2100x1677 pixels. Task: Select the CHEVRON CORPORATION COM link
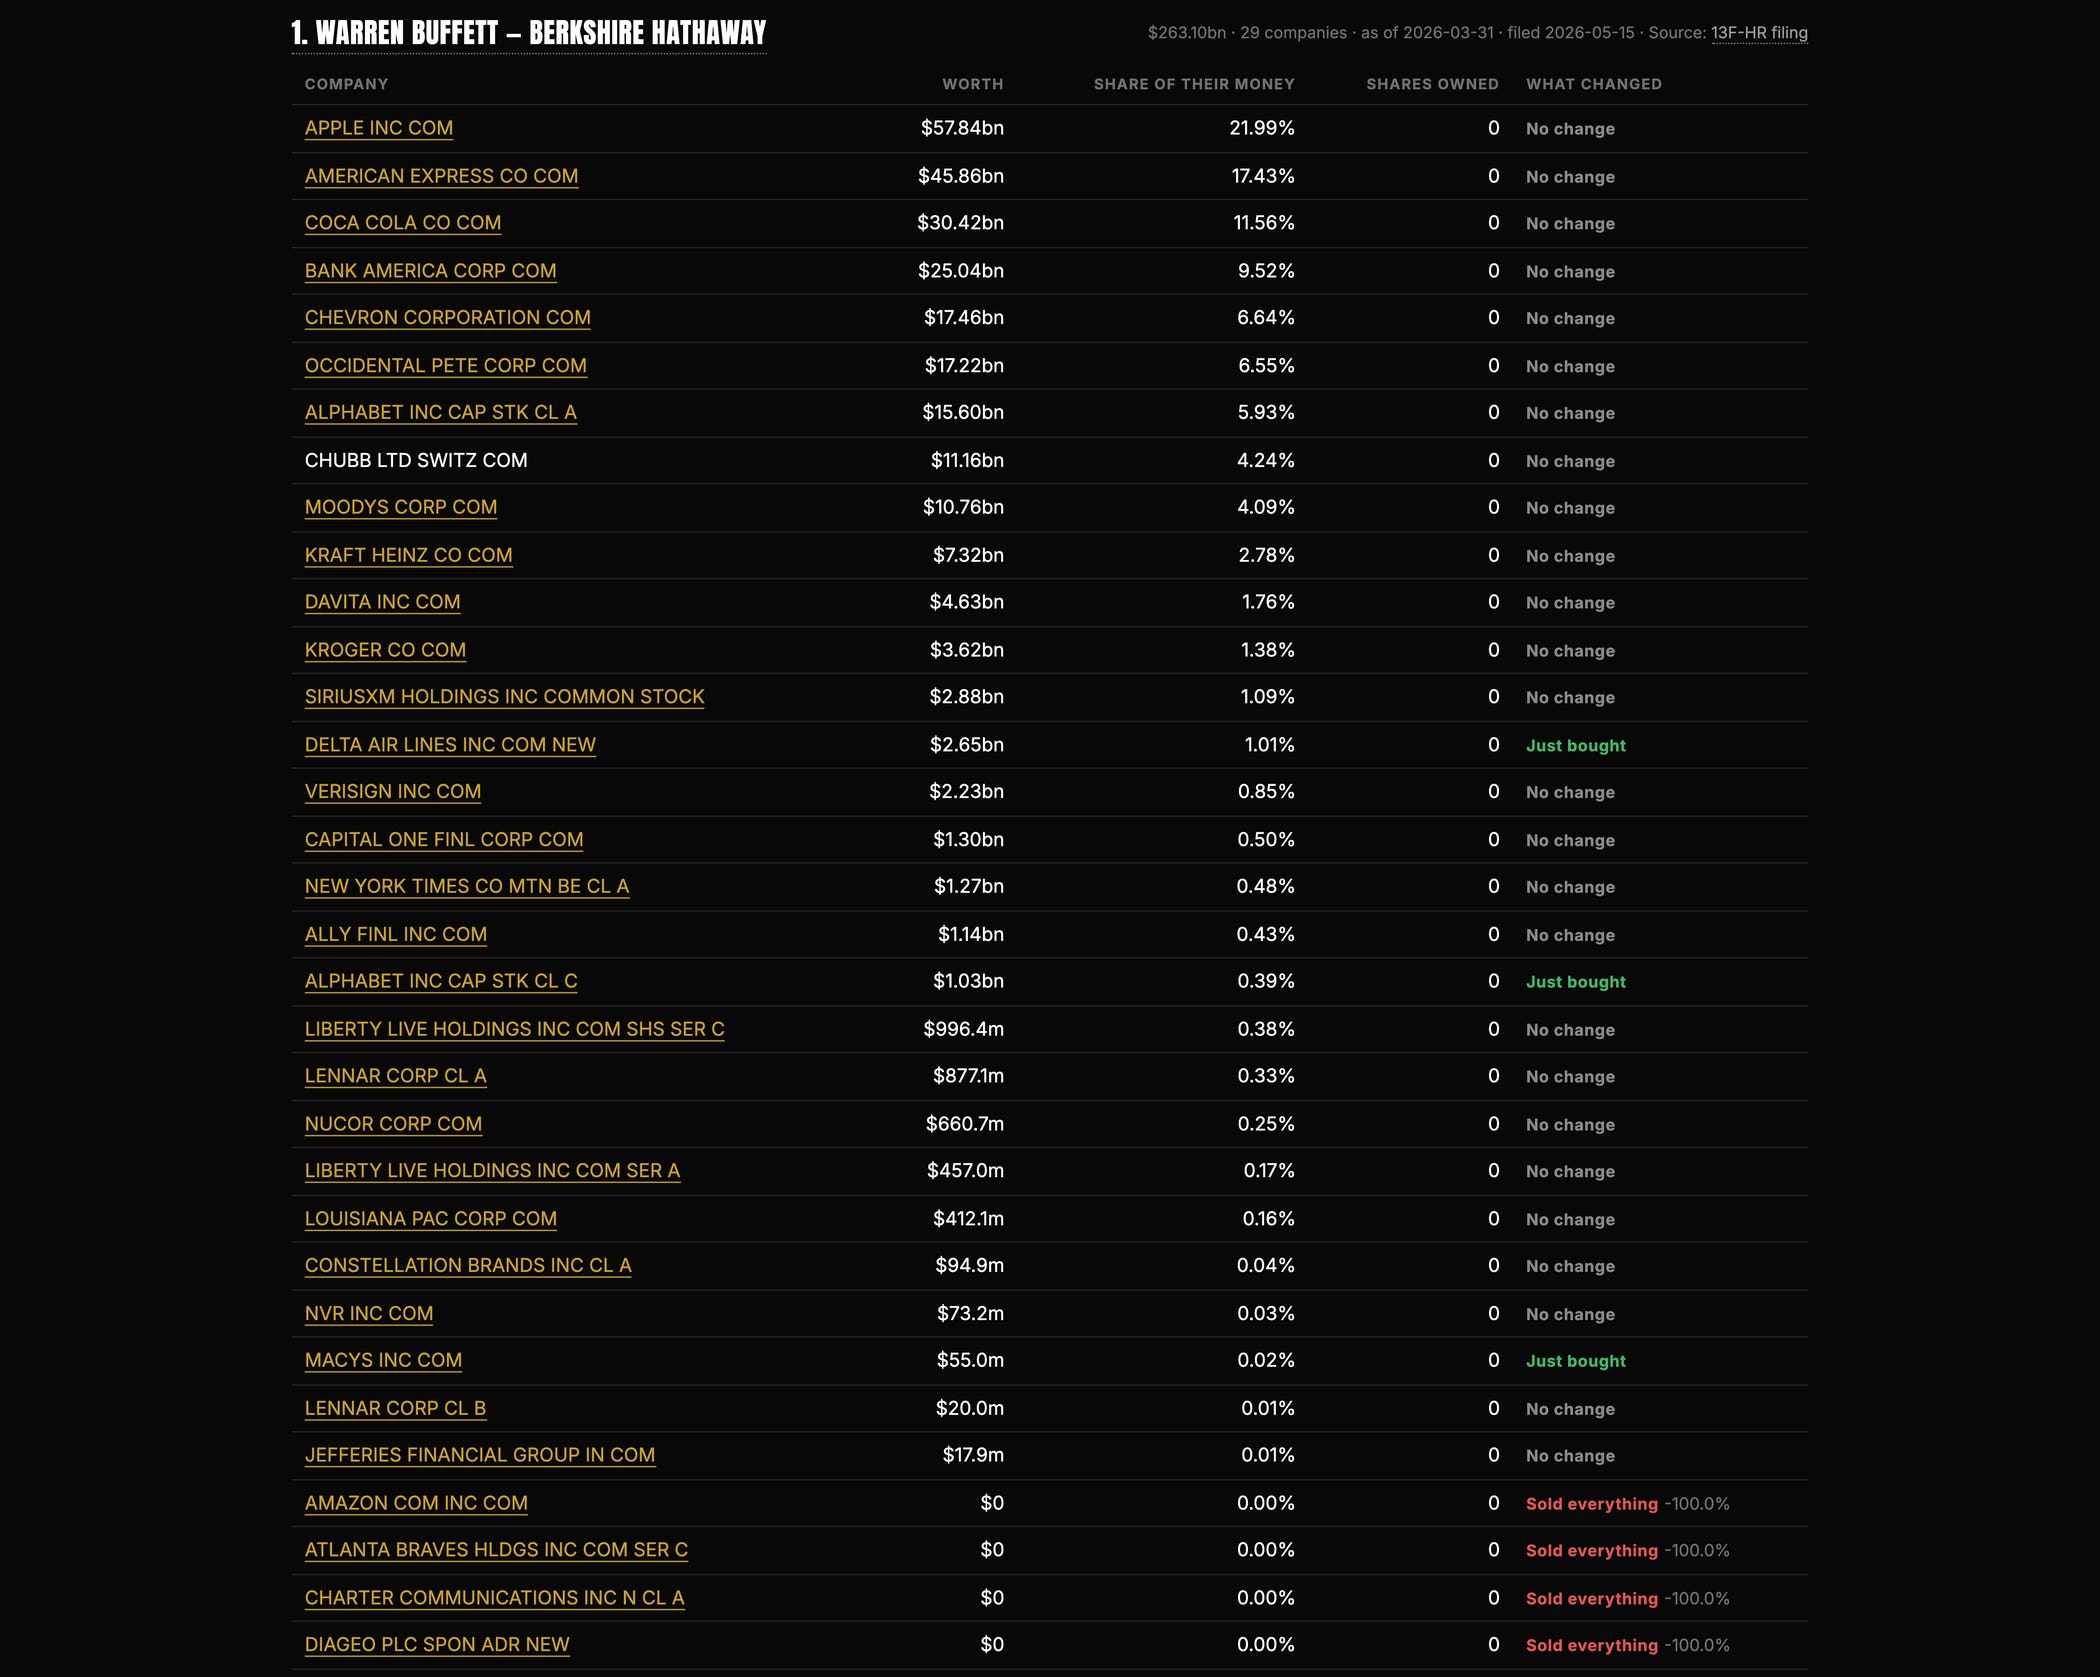pyautogui.click(x=448, y=318)
